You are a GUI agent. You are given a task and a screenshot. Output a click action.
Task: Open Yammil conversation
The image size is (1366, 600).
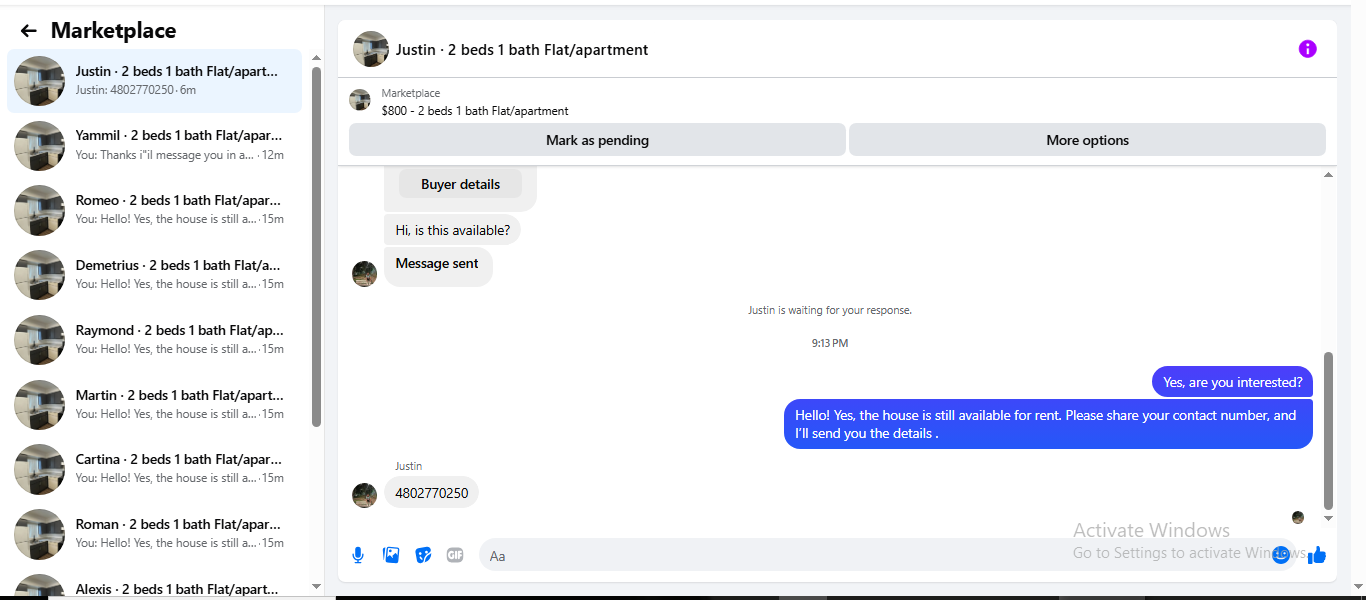(x=154, y=145)
